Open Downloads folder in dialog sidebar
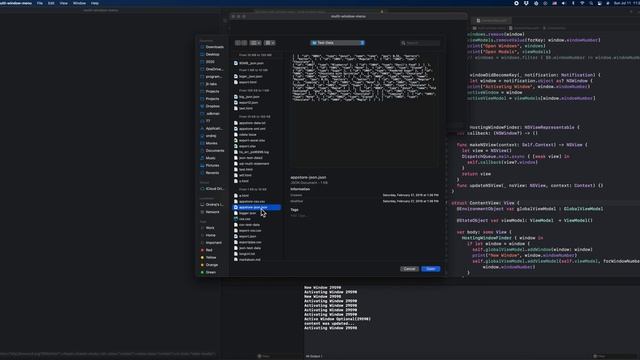Image resolution: width=640 pixels, height=360 pixels. [212, 47]
